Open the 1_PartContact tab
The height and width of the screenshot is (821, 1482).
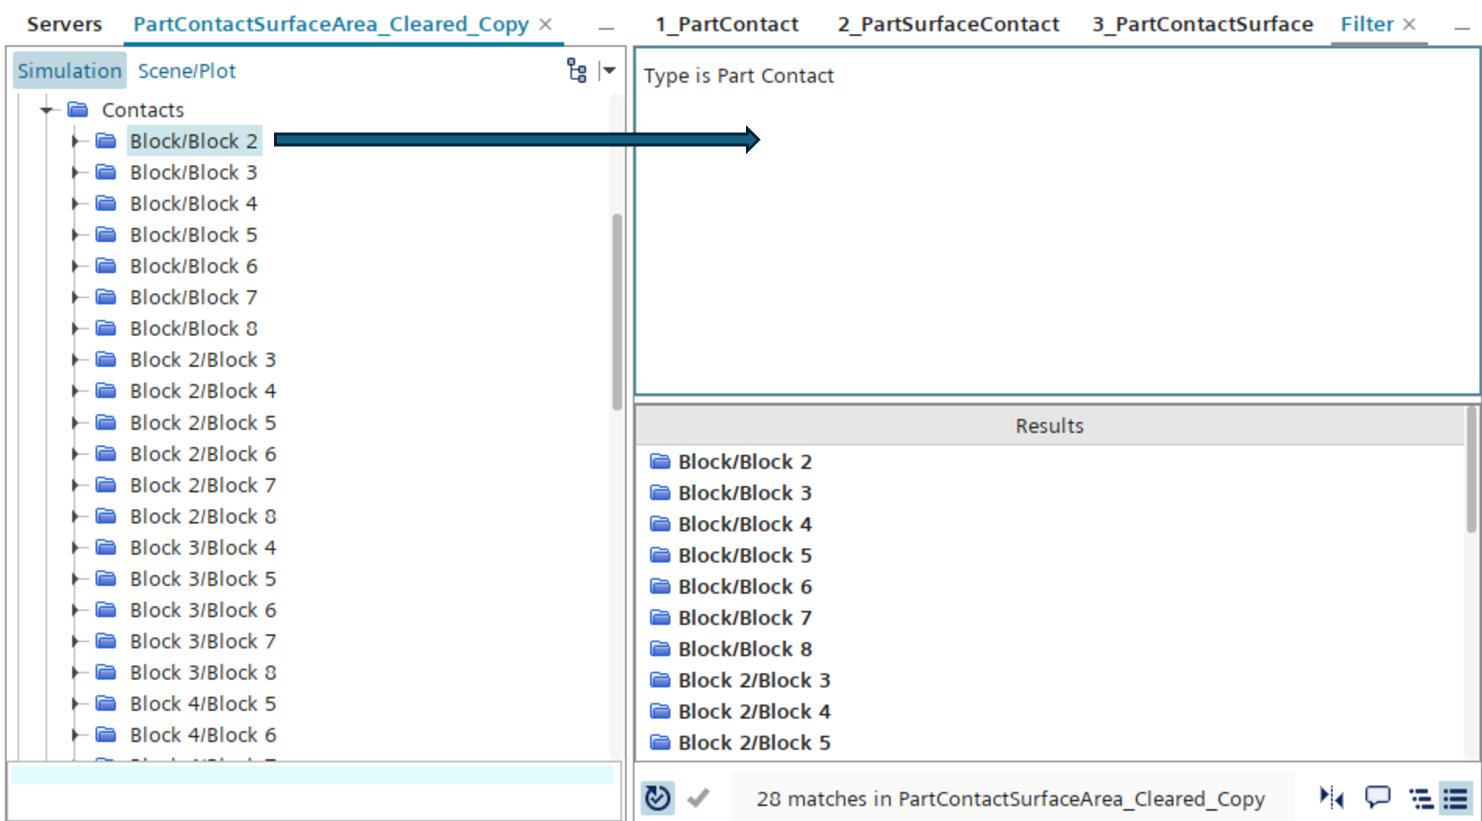(x=727, y=24)
